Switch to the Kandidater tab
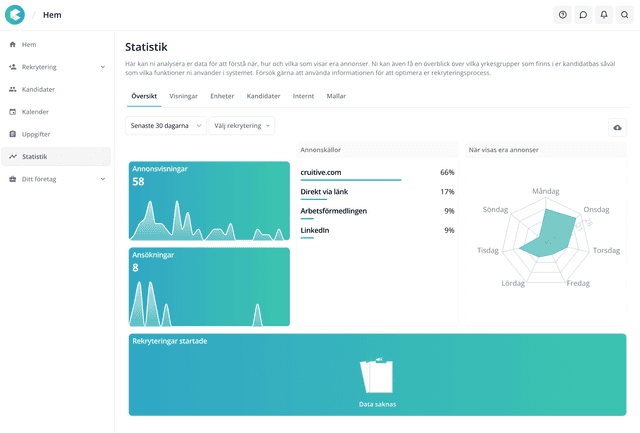The width and height of the screenshot is (640, 433). click(263, 96)
